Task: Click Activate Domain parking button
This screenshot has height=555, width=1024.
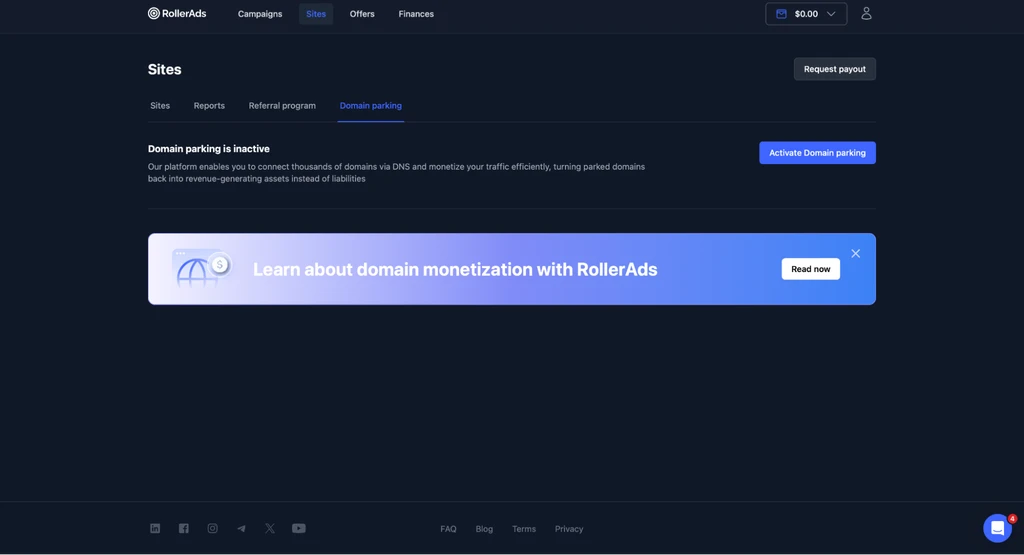Action: [x=817, y=153]
